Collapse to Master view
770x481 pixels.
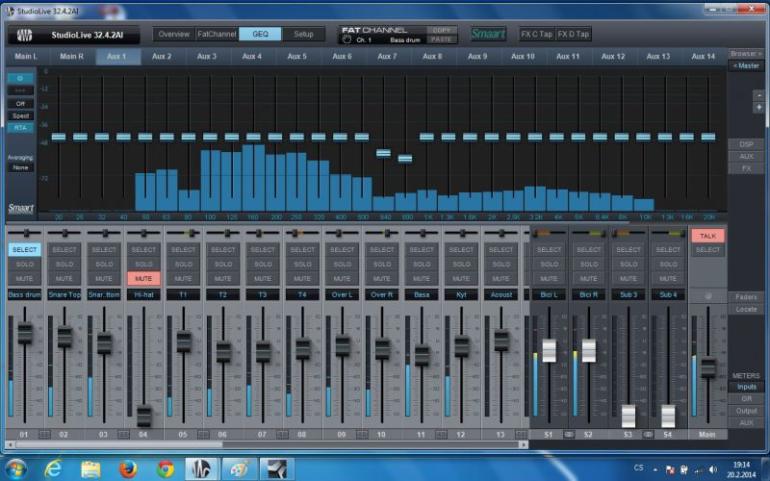click(x=745, y=66)
